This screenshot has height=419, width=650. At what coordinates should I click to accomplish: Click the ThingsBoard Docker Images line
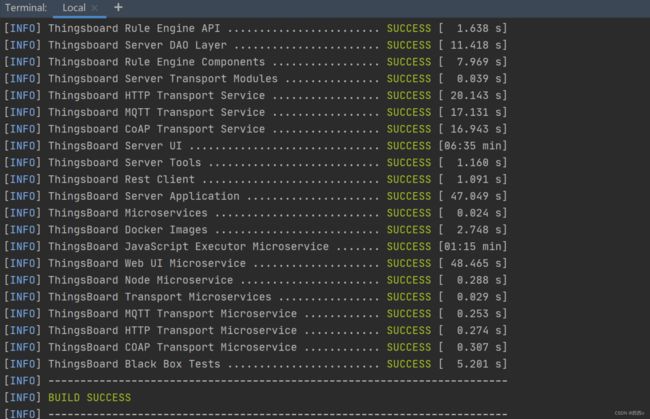point(255,230)
